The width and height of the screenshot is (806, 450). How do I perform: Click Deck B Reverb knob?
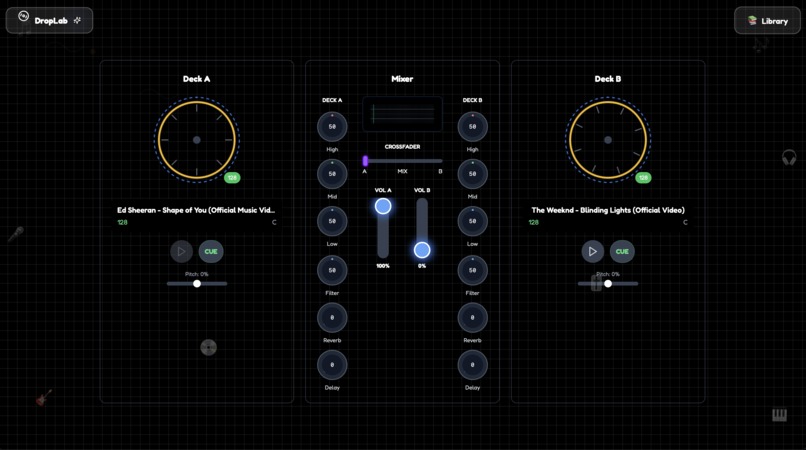472,317
